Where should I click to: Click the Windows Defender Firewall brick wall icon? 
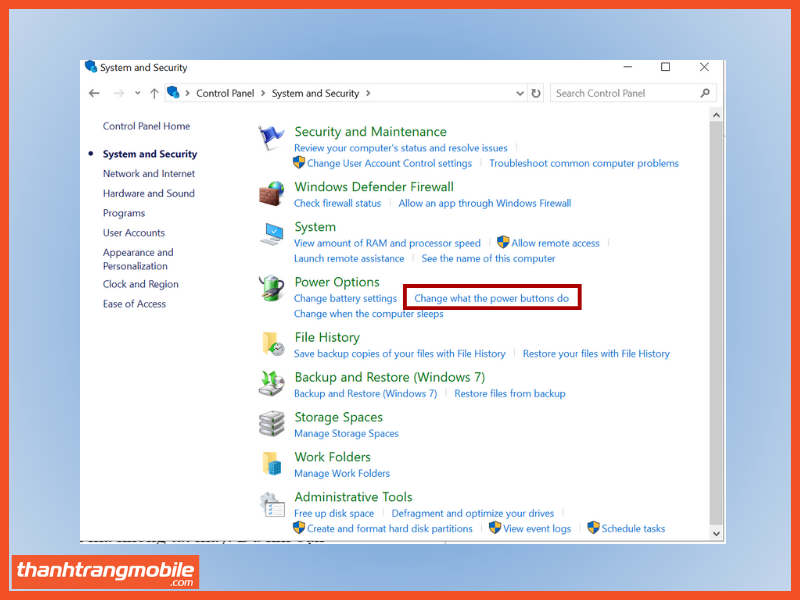tap(271, 193)
